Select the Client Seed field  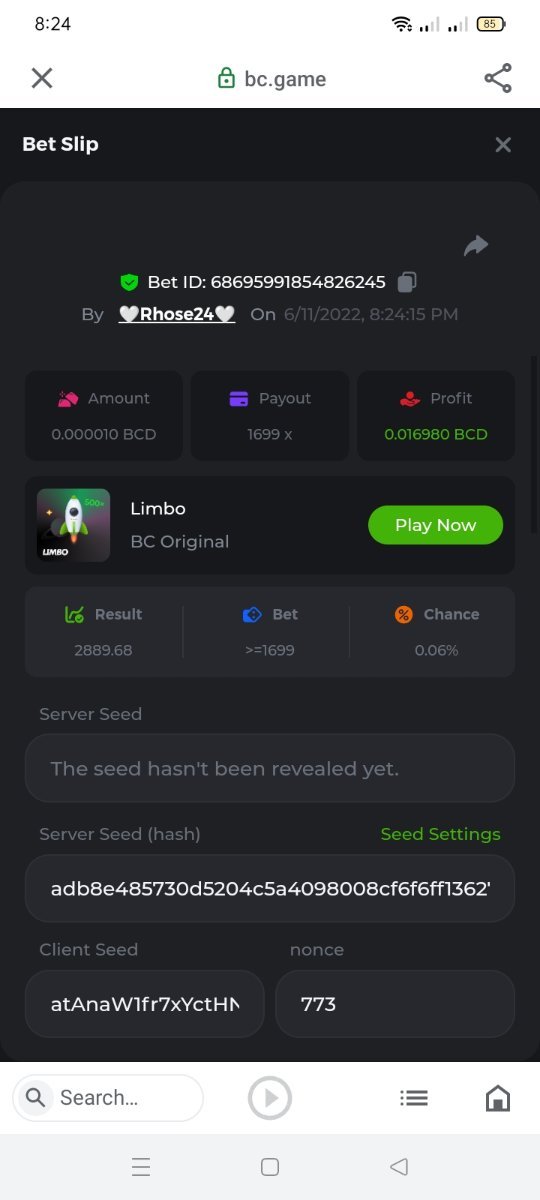145,1004
